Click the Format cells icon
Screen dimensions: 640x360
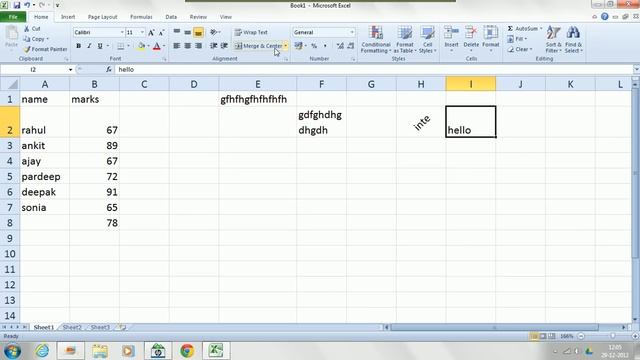pyautogui.click(x=491, y=33)
